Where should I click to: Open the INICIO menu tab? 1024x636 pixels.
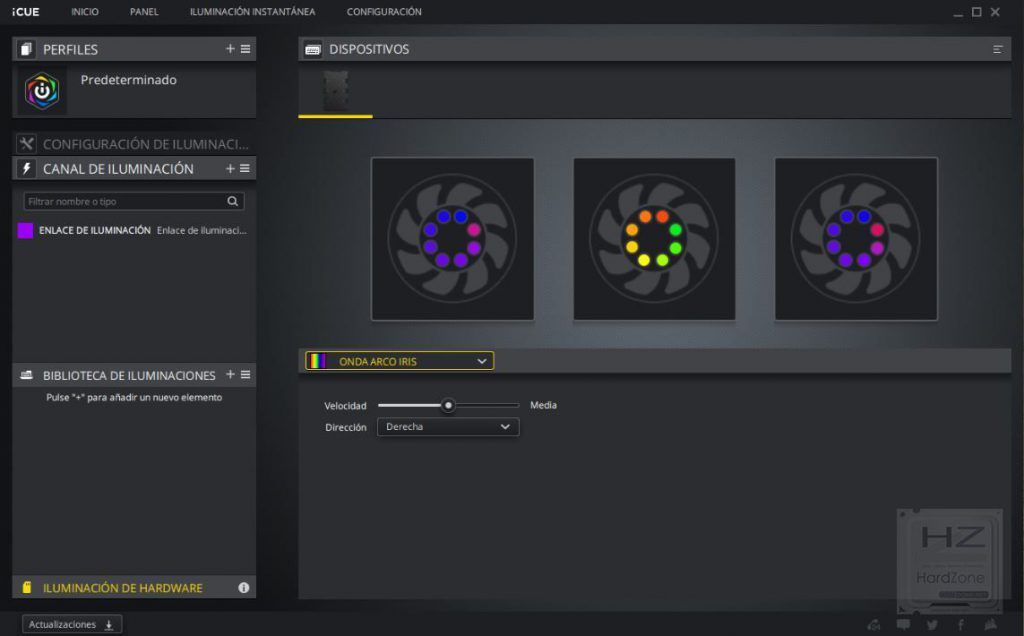click(85, 12)
